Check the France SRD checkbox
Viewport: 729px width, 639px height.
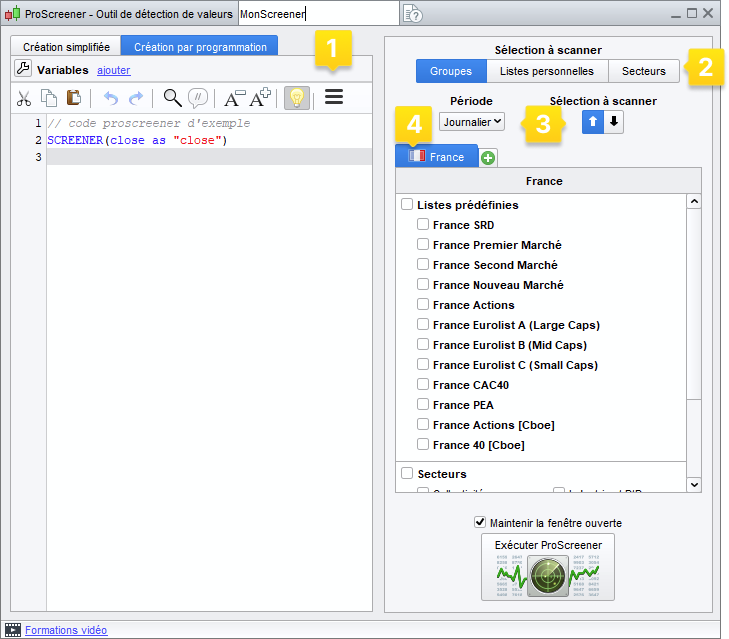(x=423, y=224)
